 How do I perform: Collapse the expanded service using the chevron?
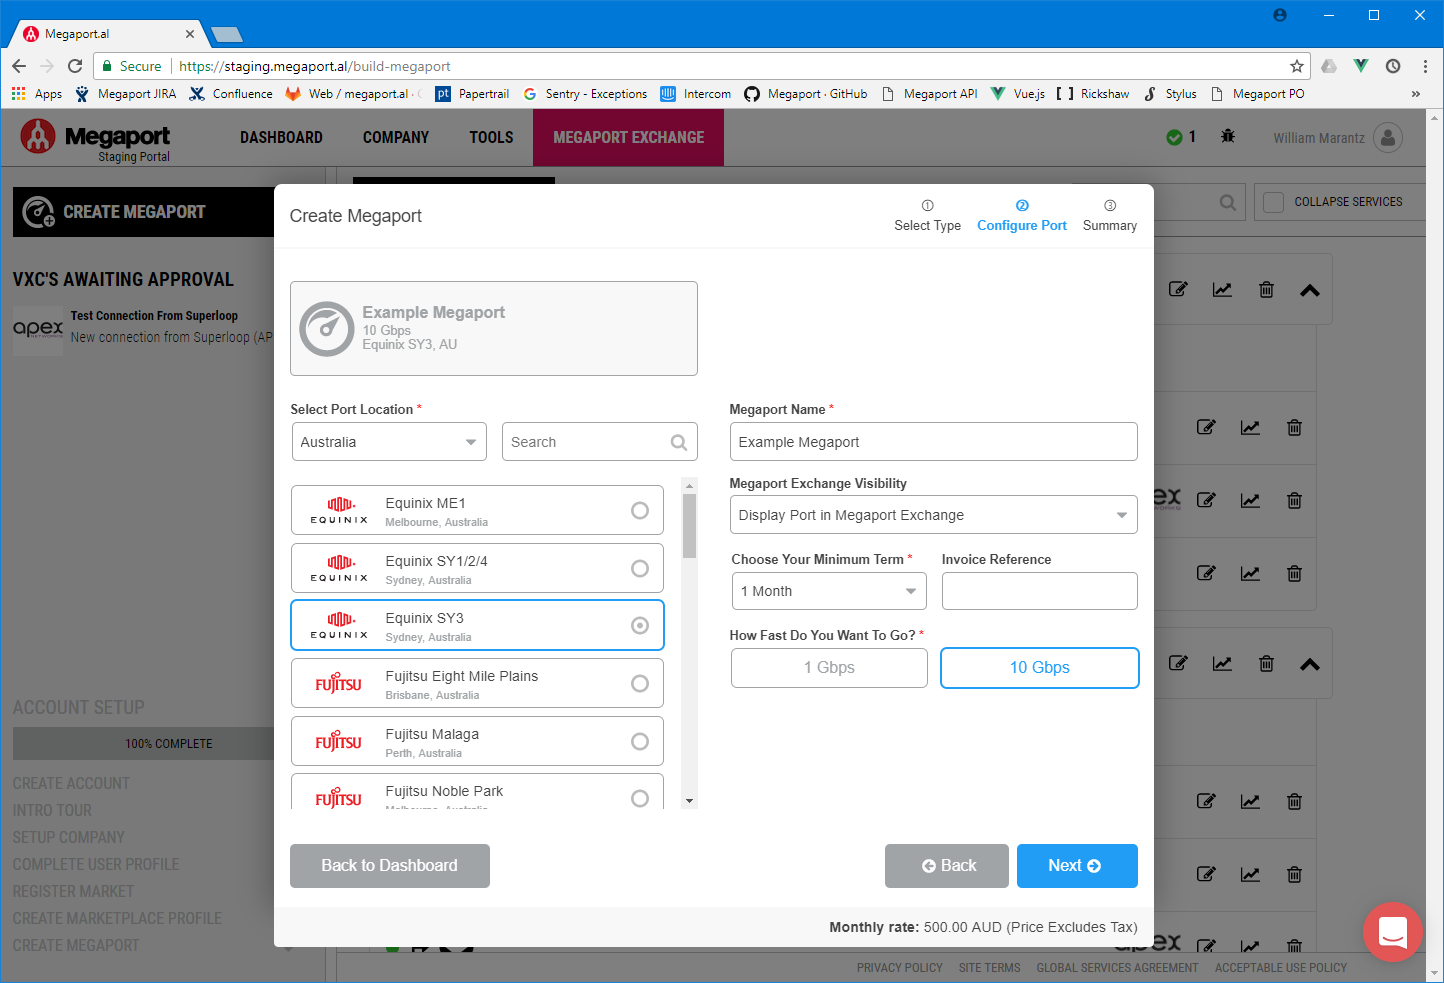1310,289
